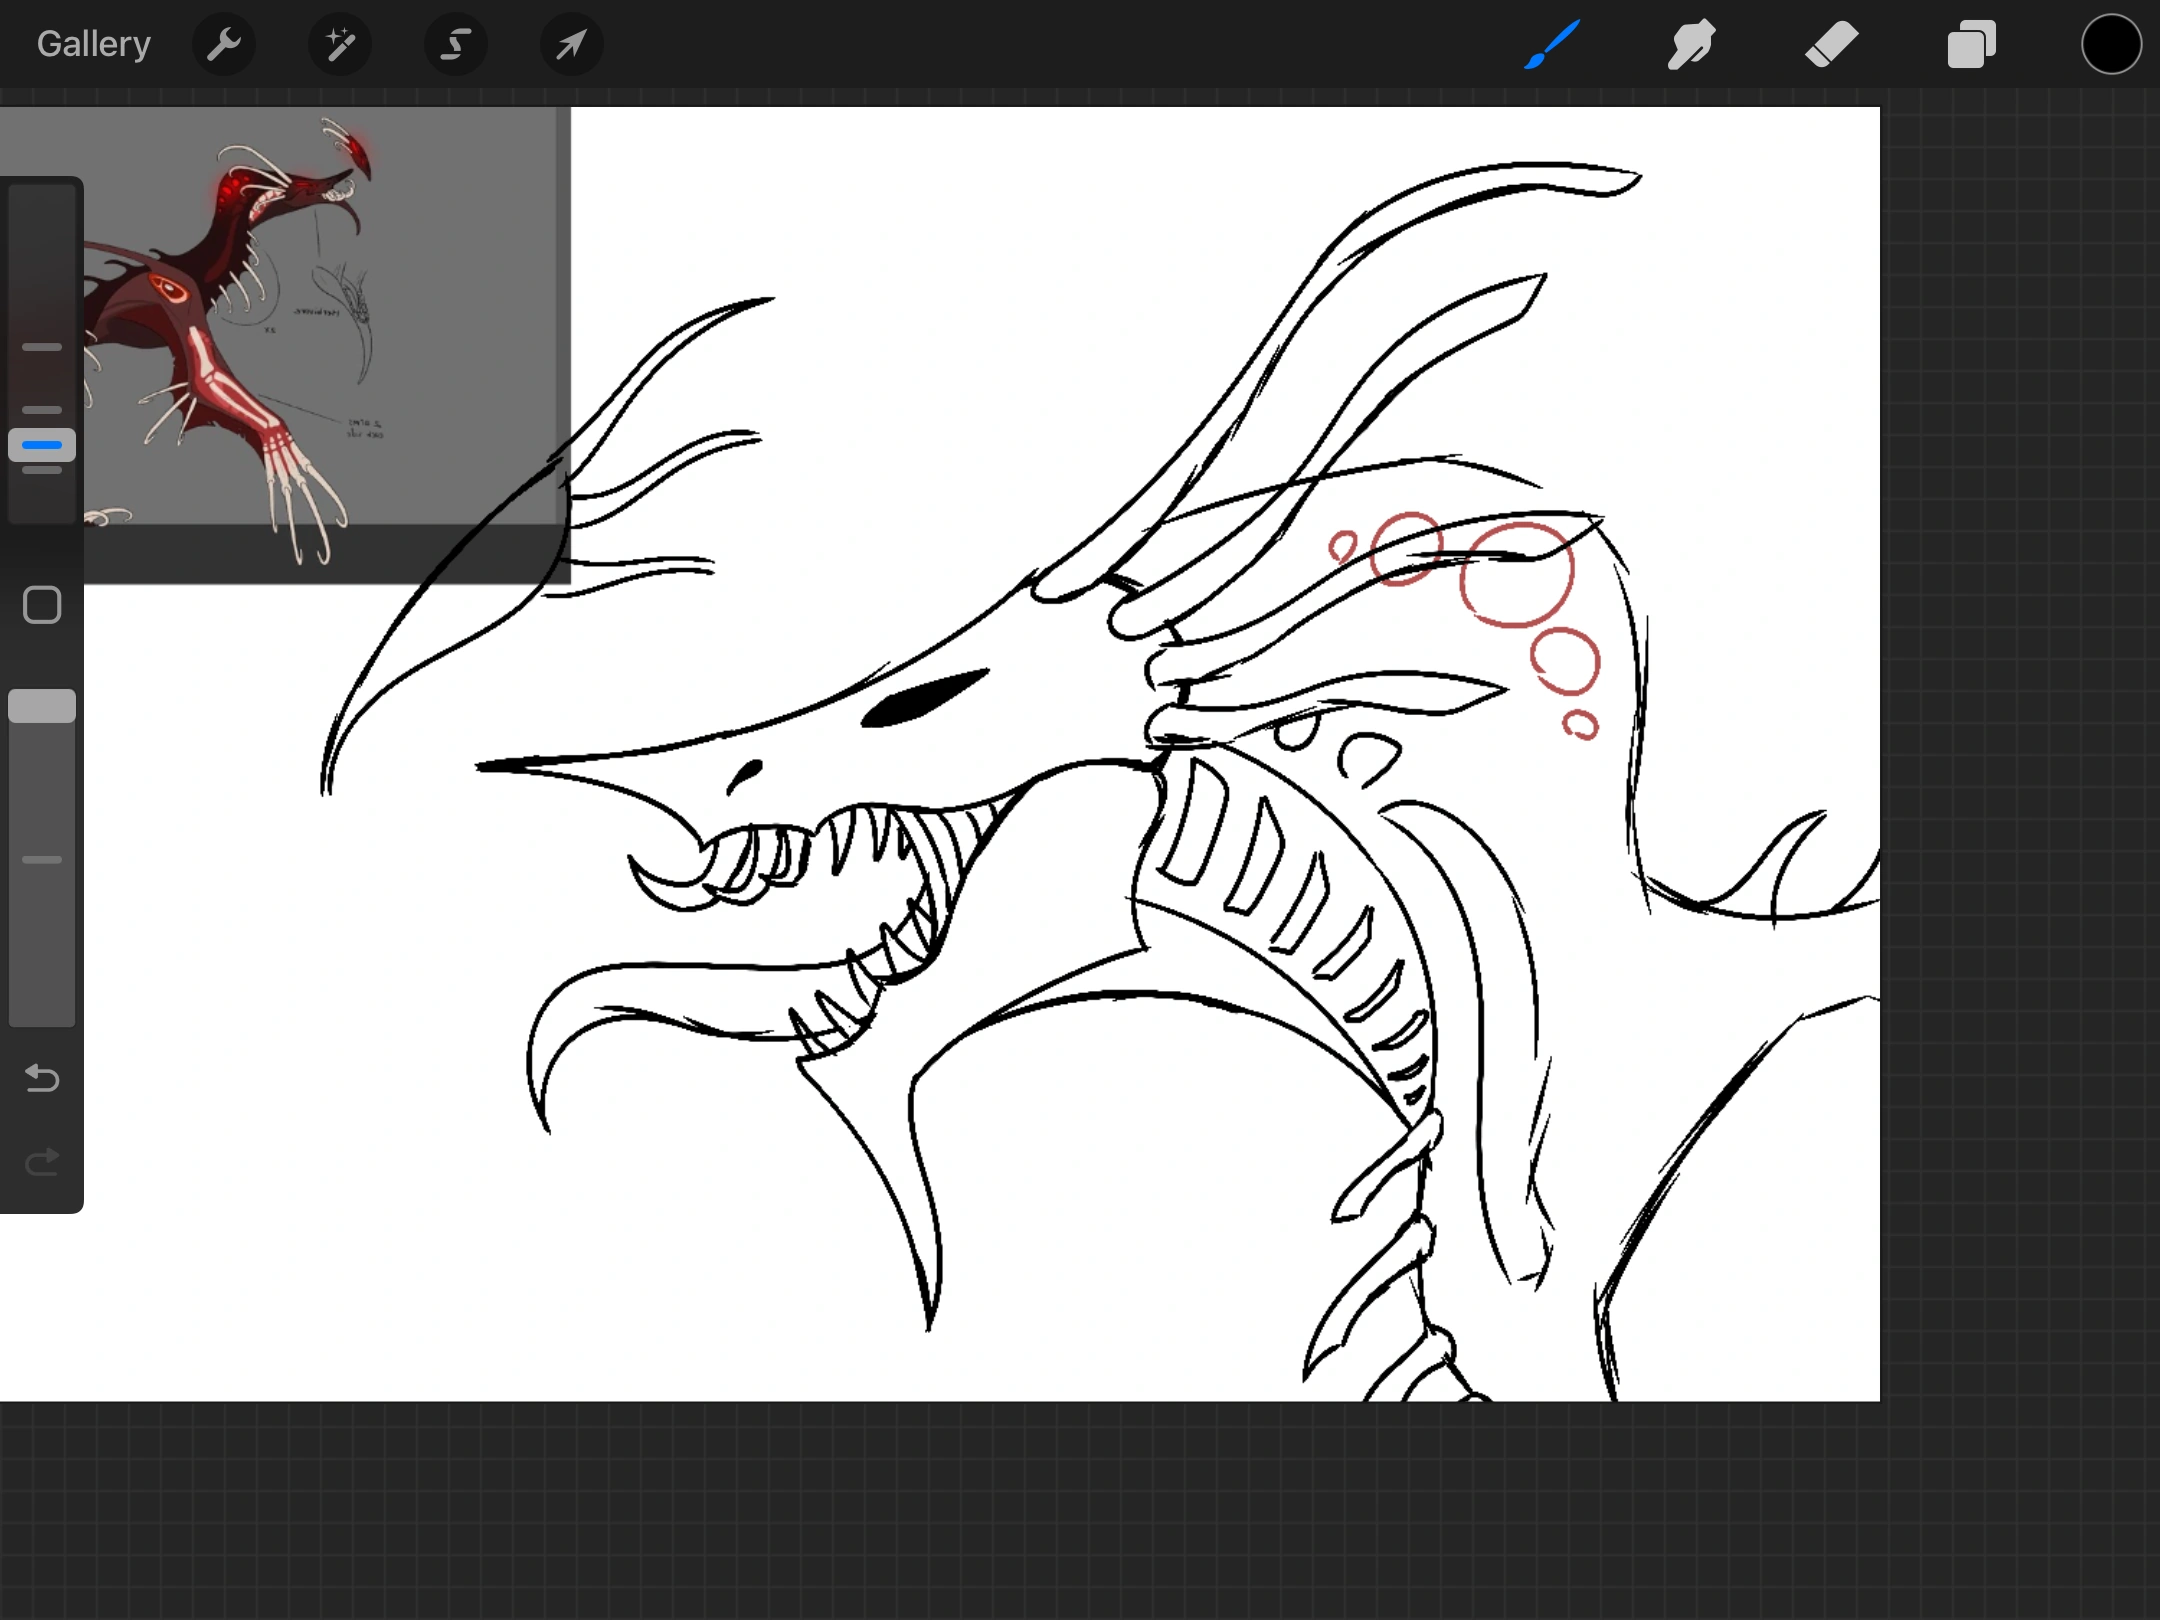Screen dimensions: 2160x1620
Task: Open the Actions menu with the wrench icon
Action: click(x=224, y=44)
